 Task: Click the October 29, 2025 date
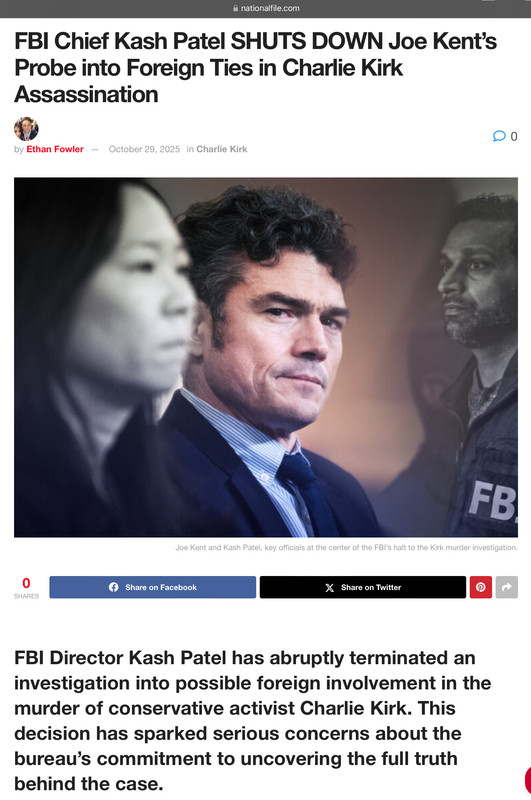pyautogui.click(x=144, y=149)
